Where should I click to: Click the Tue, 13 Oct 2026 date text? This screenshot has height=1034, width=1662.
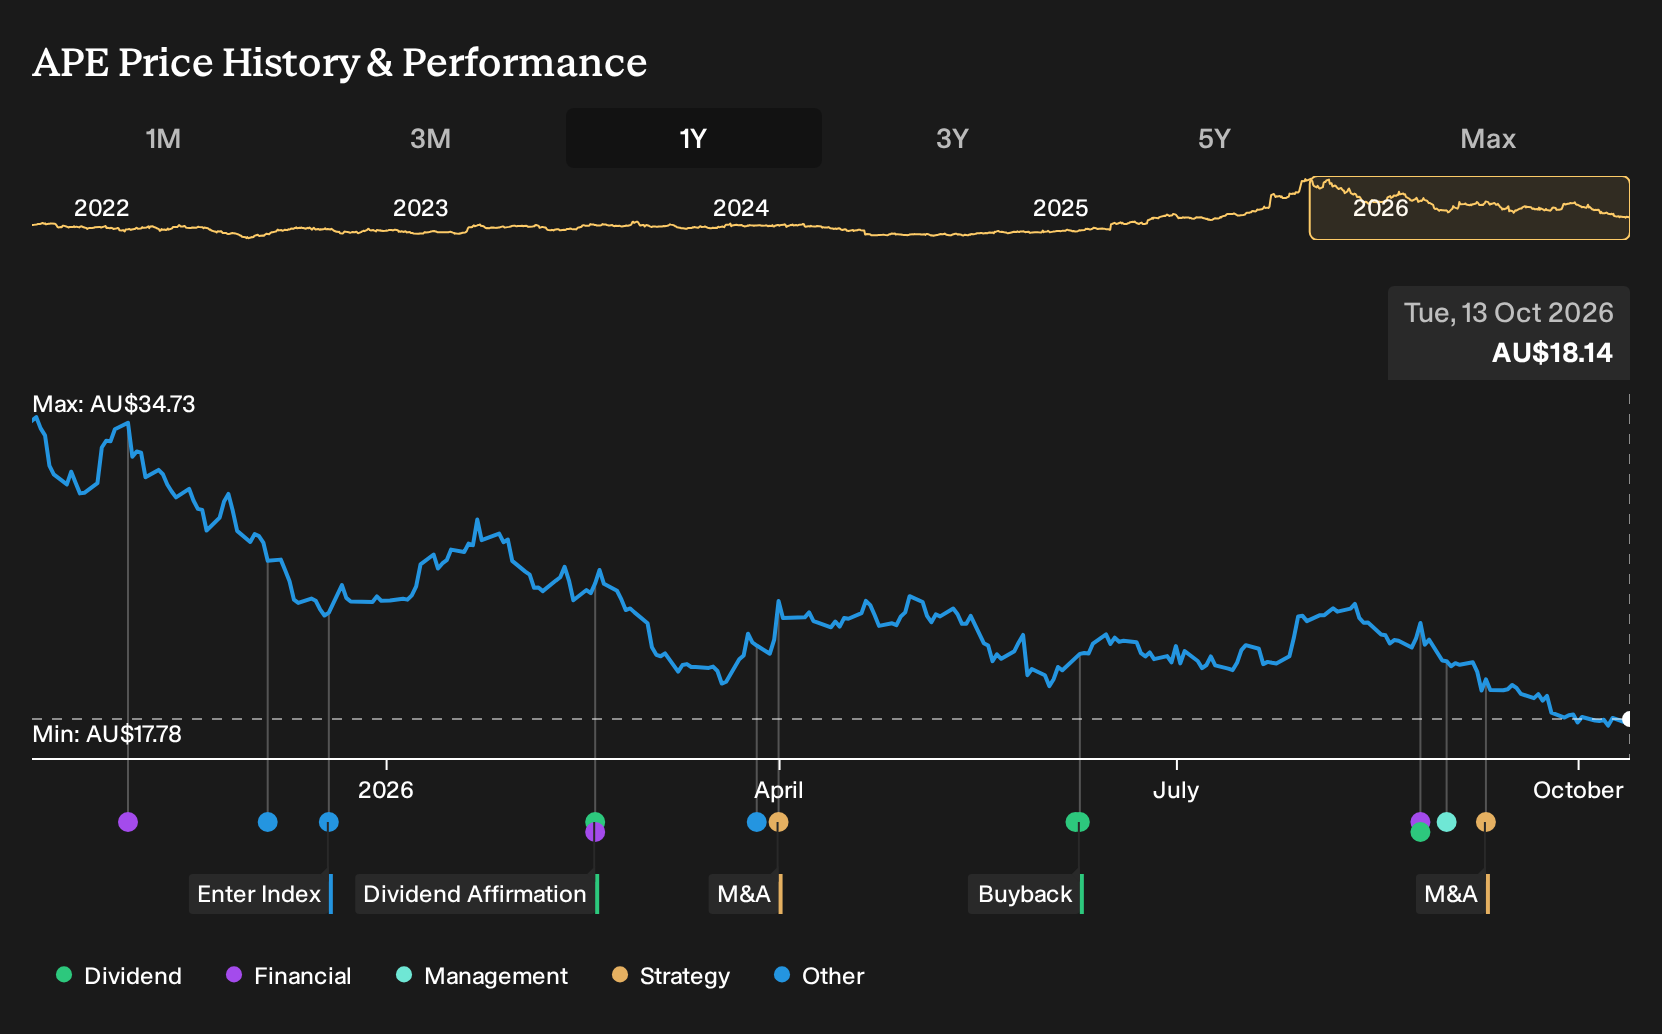tap(1508, 313)
